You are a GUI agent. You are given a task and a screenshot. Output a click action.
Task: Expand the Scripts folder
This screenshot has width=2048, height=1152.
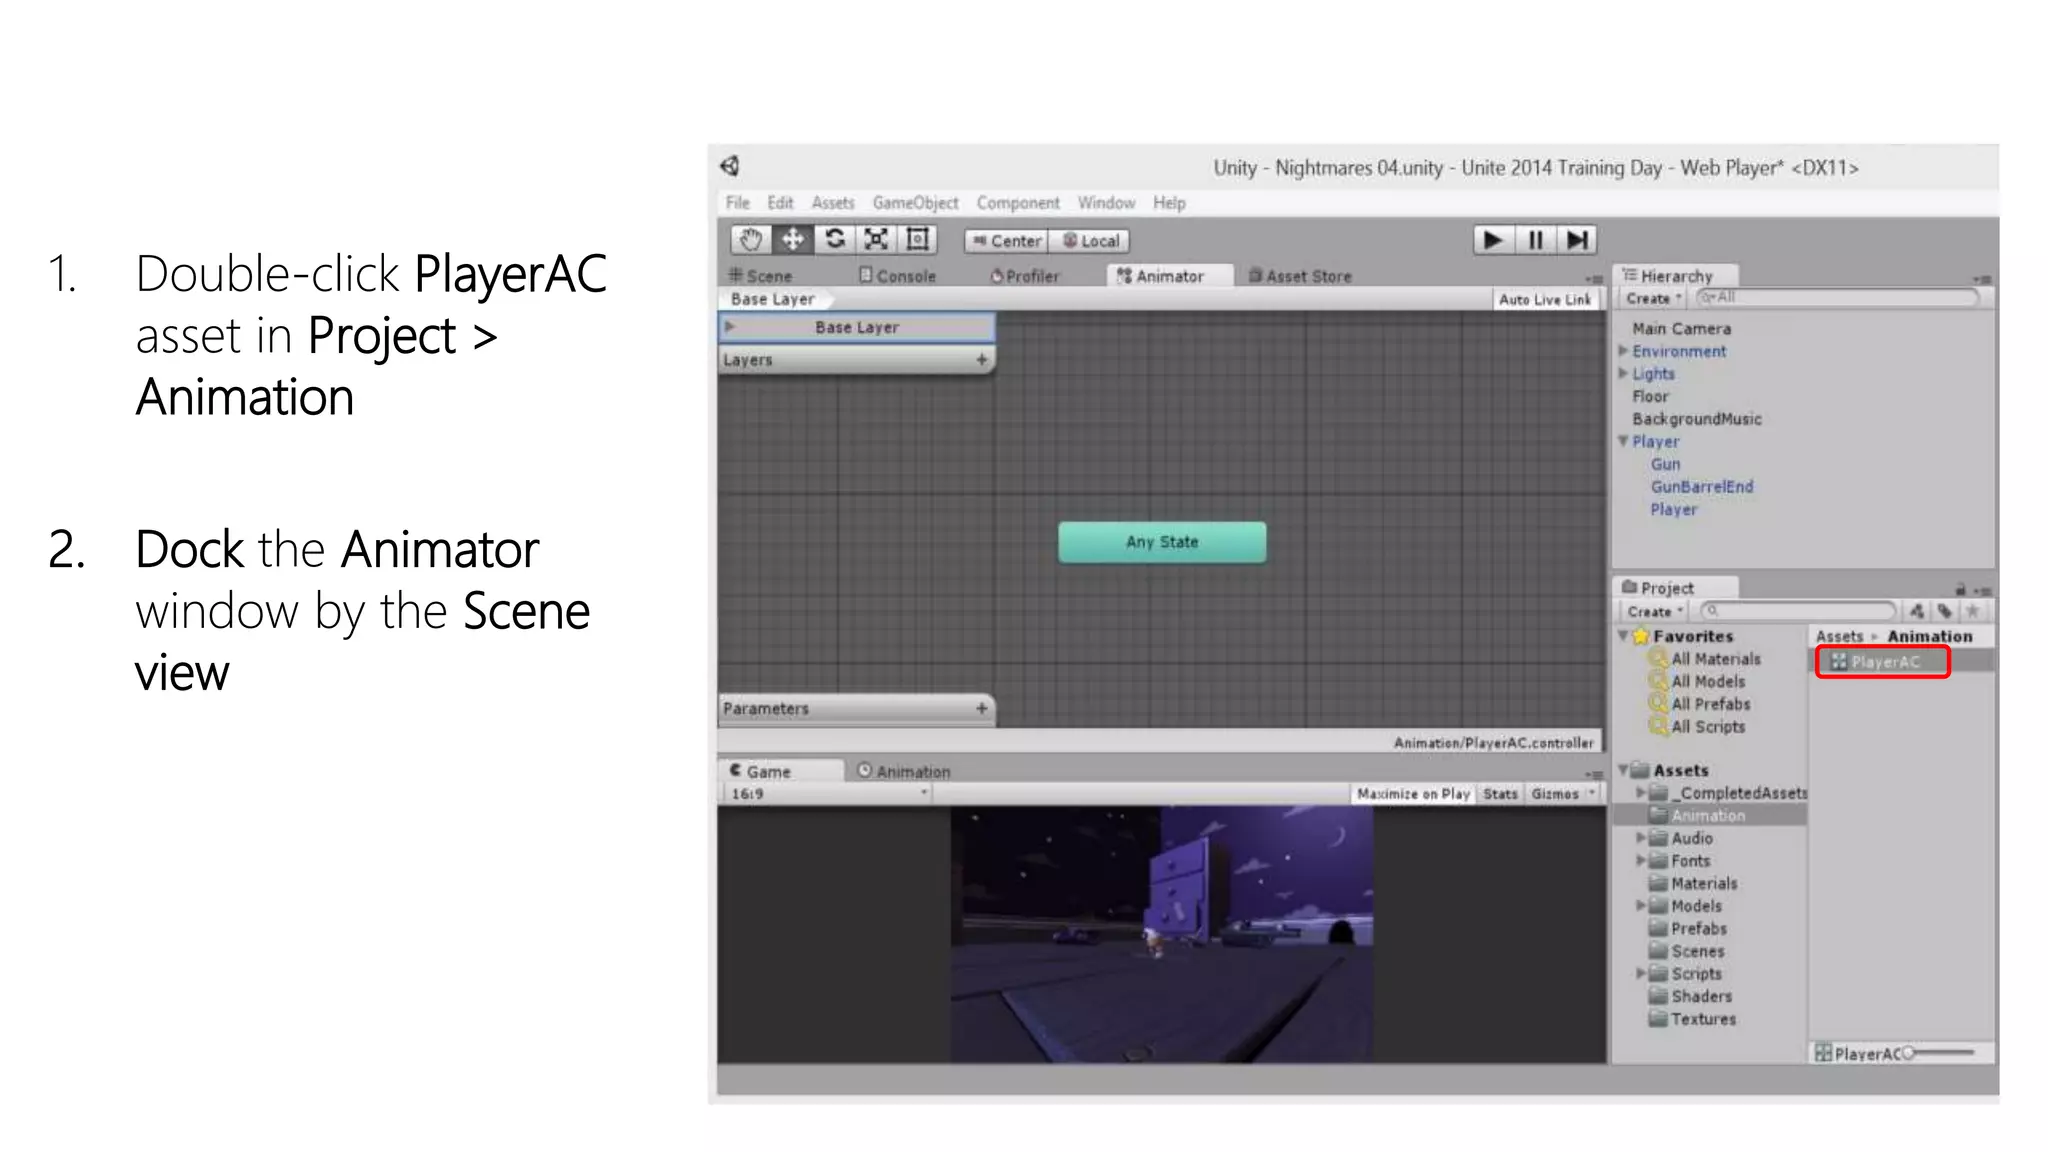1641,973
